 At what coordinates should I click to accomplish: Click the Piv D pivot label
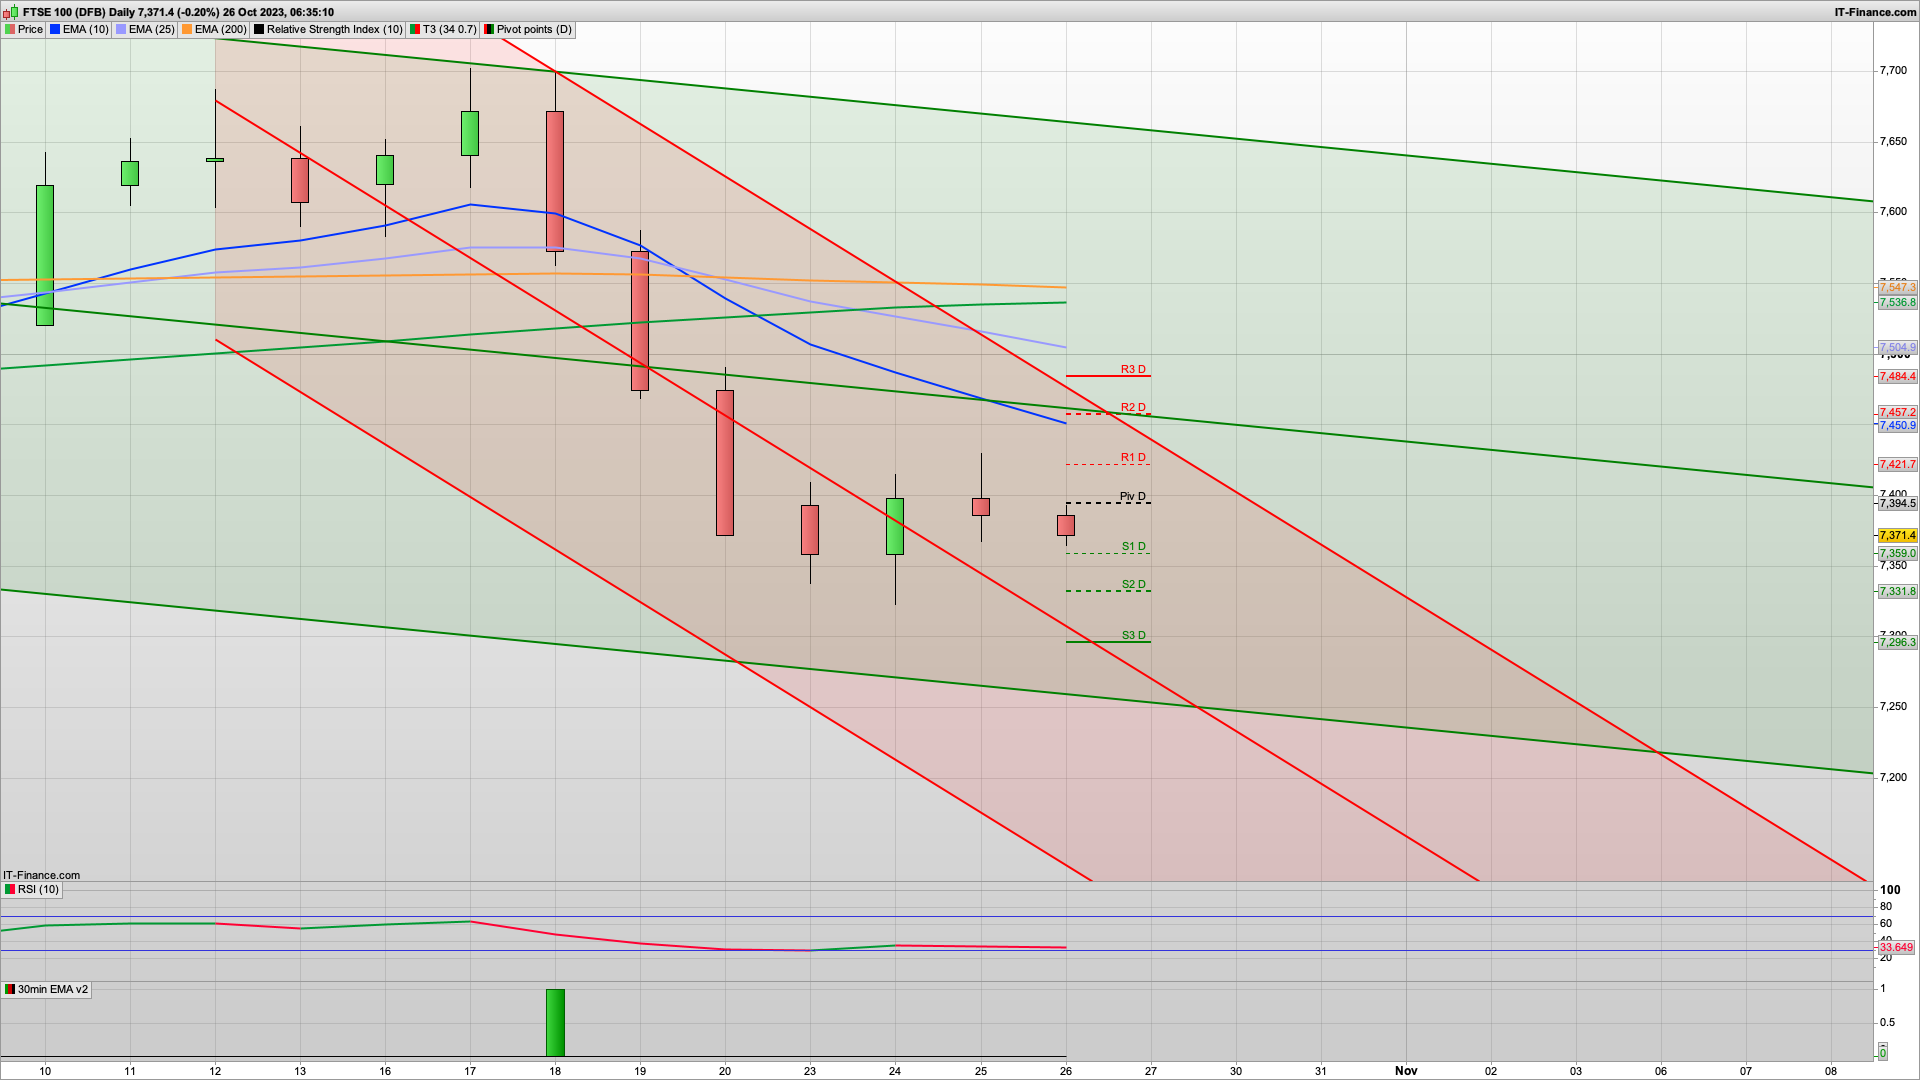tap(1133, 496)
